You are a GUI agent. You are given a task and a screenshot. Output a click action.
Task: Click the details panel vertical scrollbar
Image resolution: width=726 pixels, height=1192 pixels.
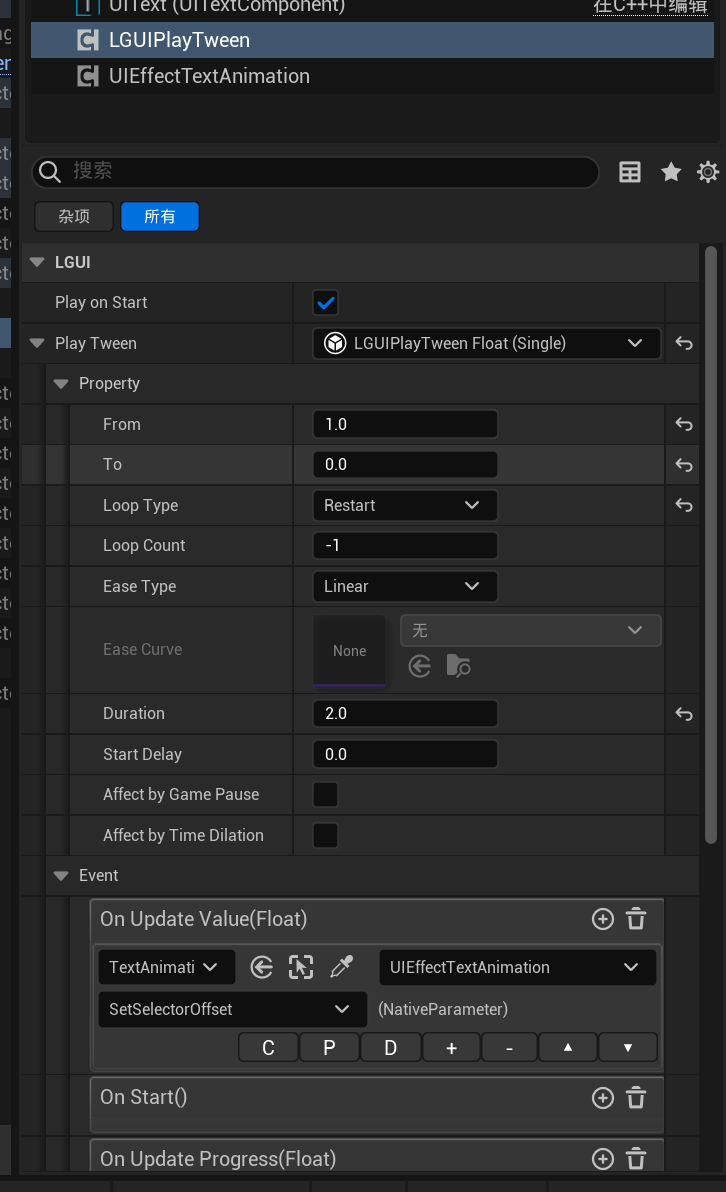(x=711, y=540)
